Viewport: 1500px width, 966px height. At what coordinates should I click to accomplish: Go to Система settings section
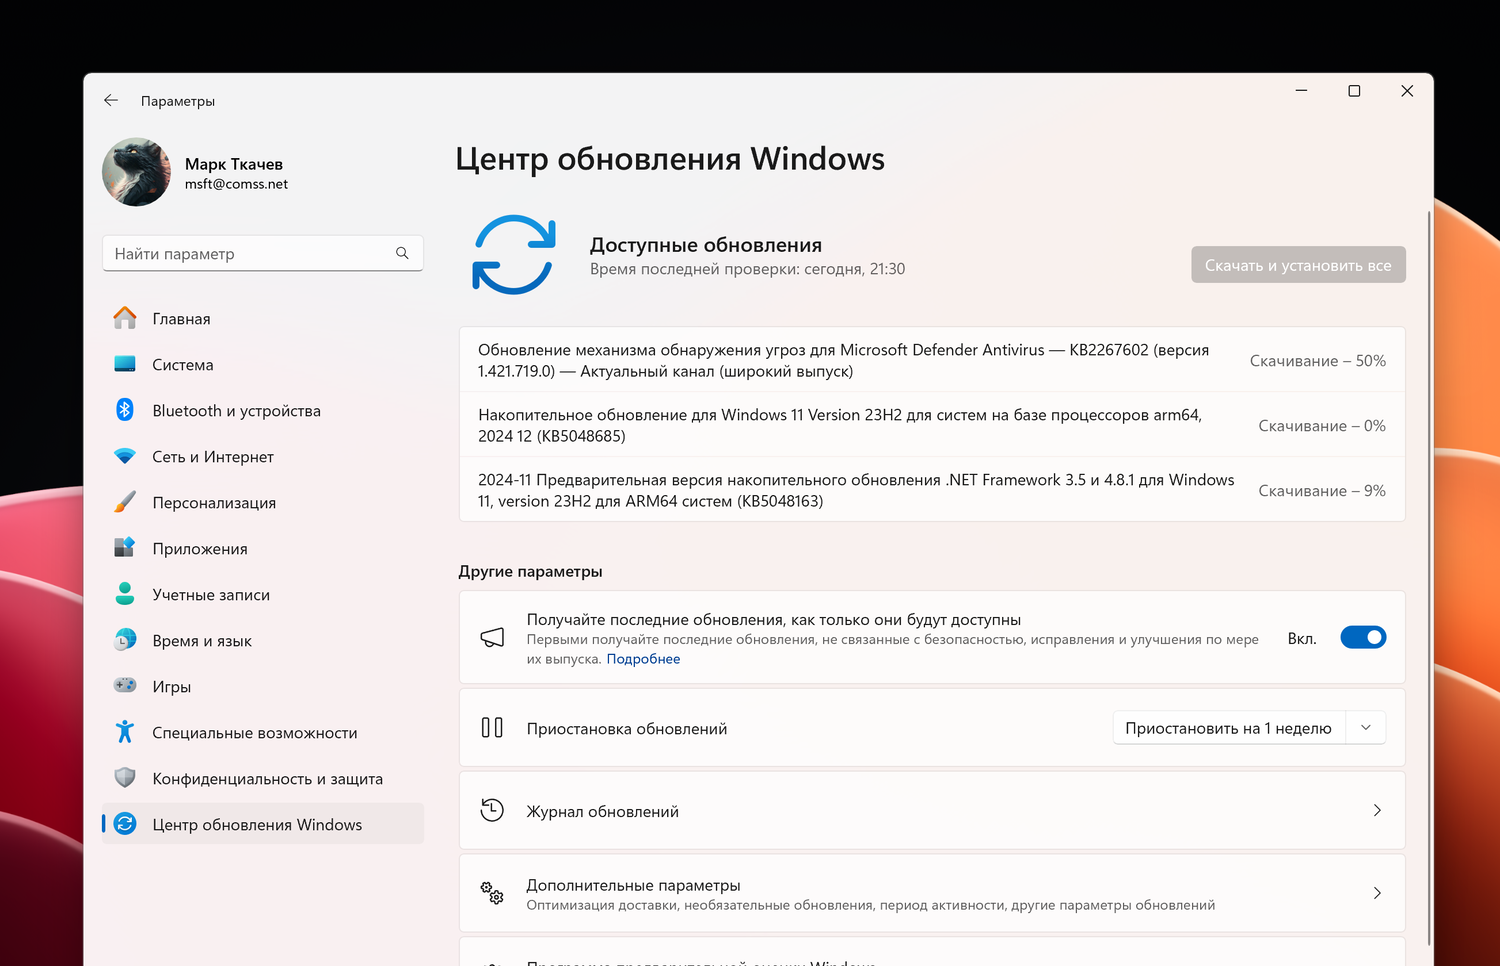[183, 365]
